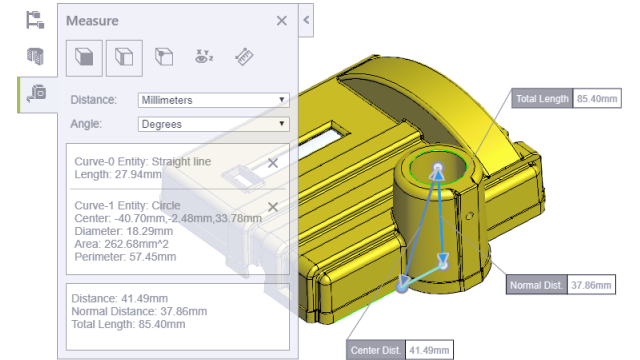The image size is (640, 360).
Task: Select the vertex point measure mode icon
Action: tap(164, 57)
